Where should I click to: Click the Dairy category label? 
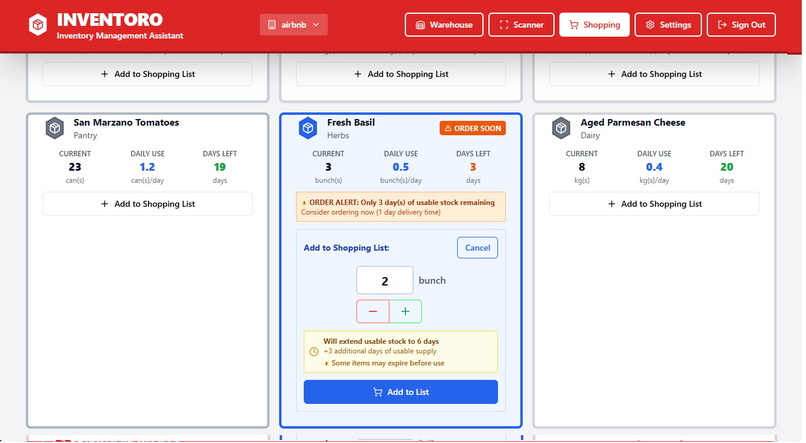[590, 136]
